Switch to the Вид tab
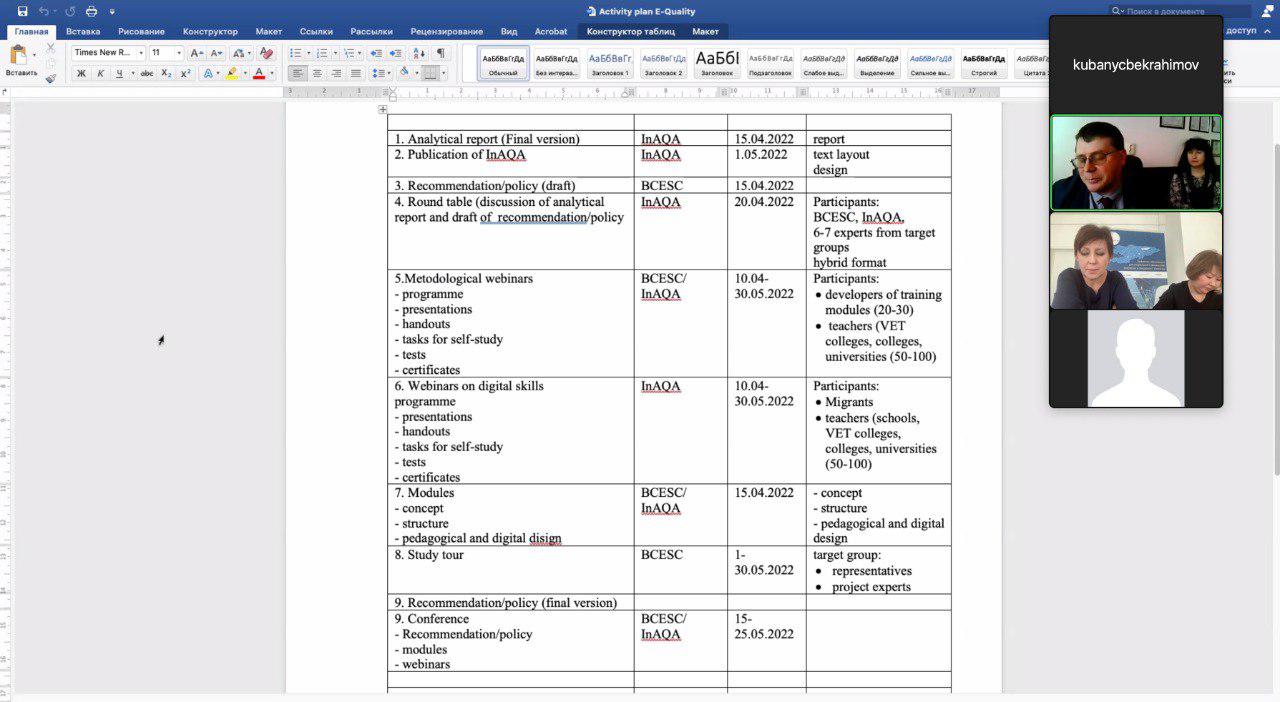Viewport: 1280px width, 702px height. point(509,32)
